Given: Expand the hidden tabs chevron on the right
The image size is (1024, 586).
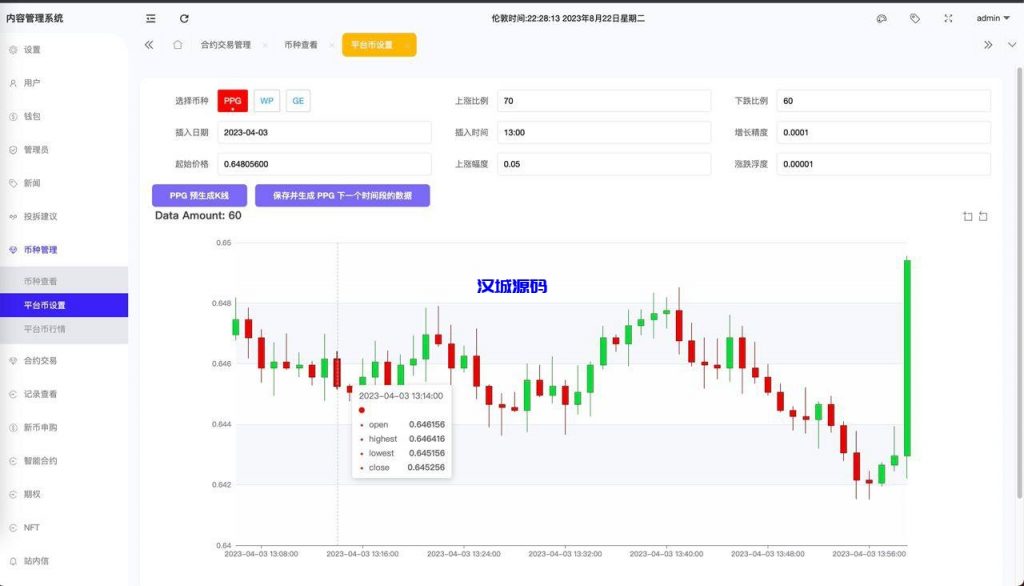Looking at the screenshot, I should (988, 44).
